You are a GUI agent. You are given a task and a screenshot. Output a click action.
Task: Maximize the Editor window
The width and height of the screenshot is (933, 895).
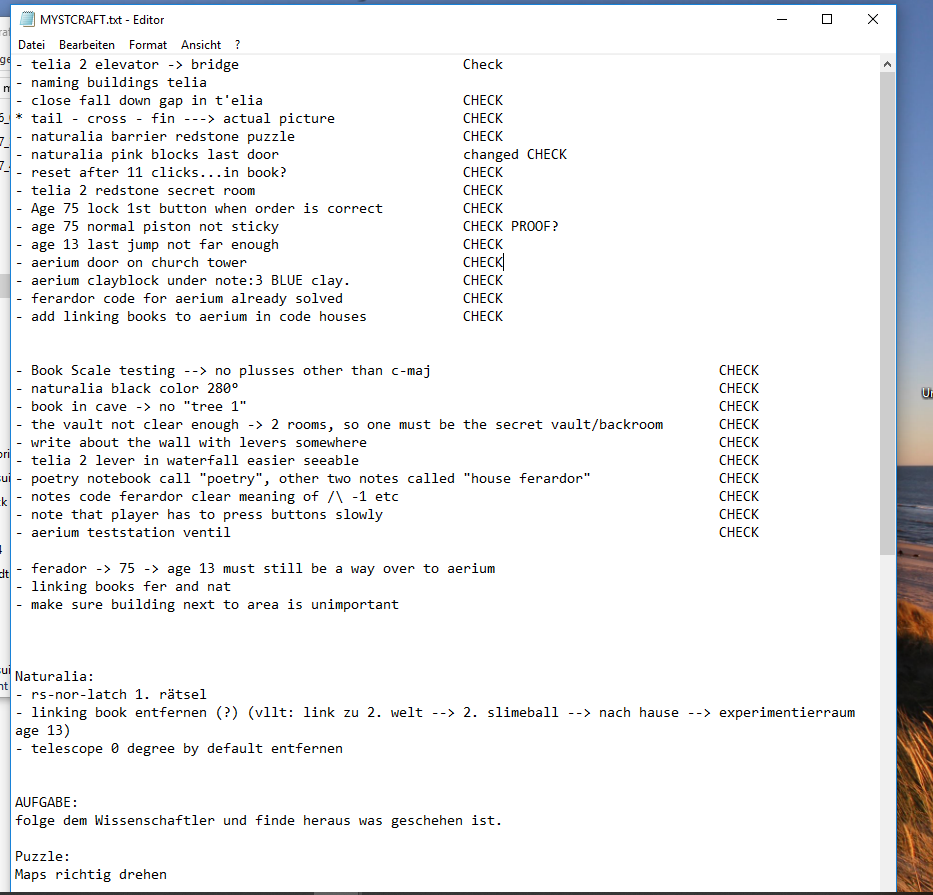click(827, 19)
